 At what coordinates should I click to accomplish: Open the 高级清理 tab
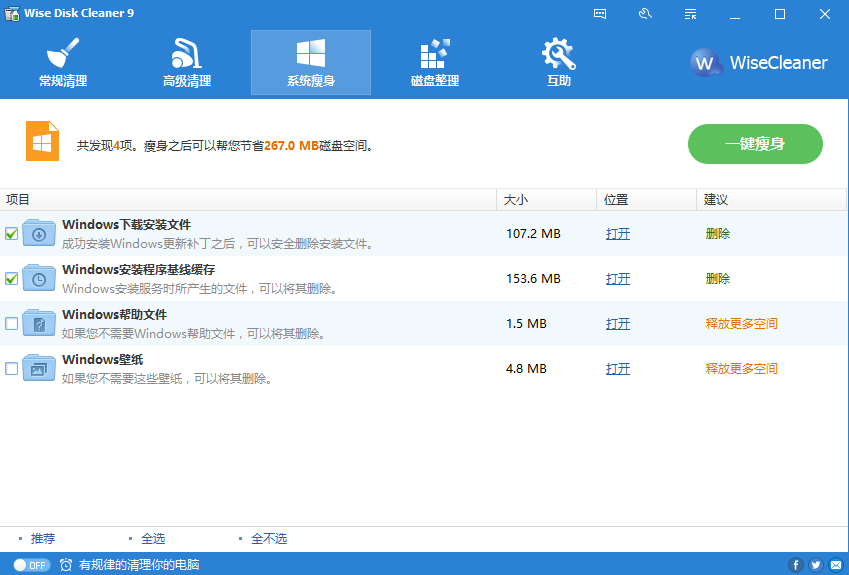click(x=187, y=62)
